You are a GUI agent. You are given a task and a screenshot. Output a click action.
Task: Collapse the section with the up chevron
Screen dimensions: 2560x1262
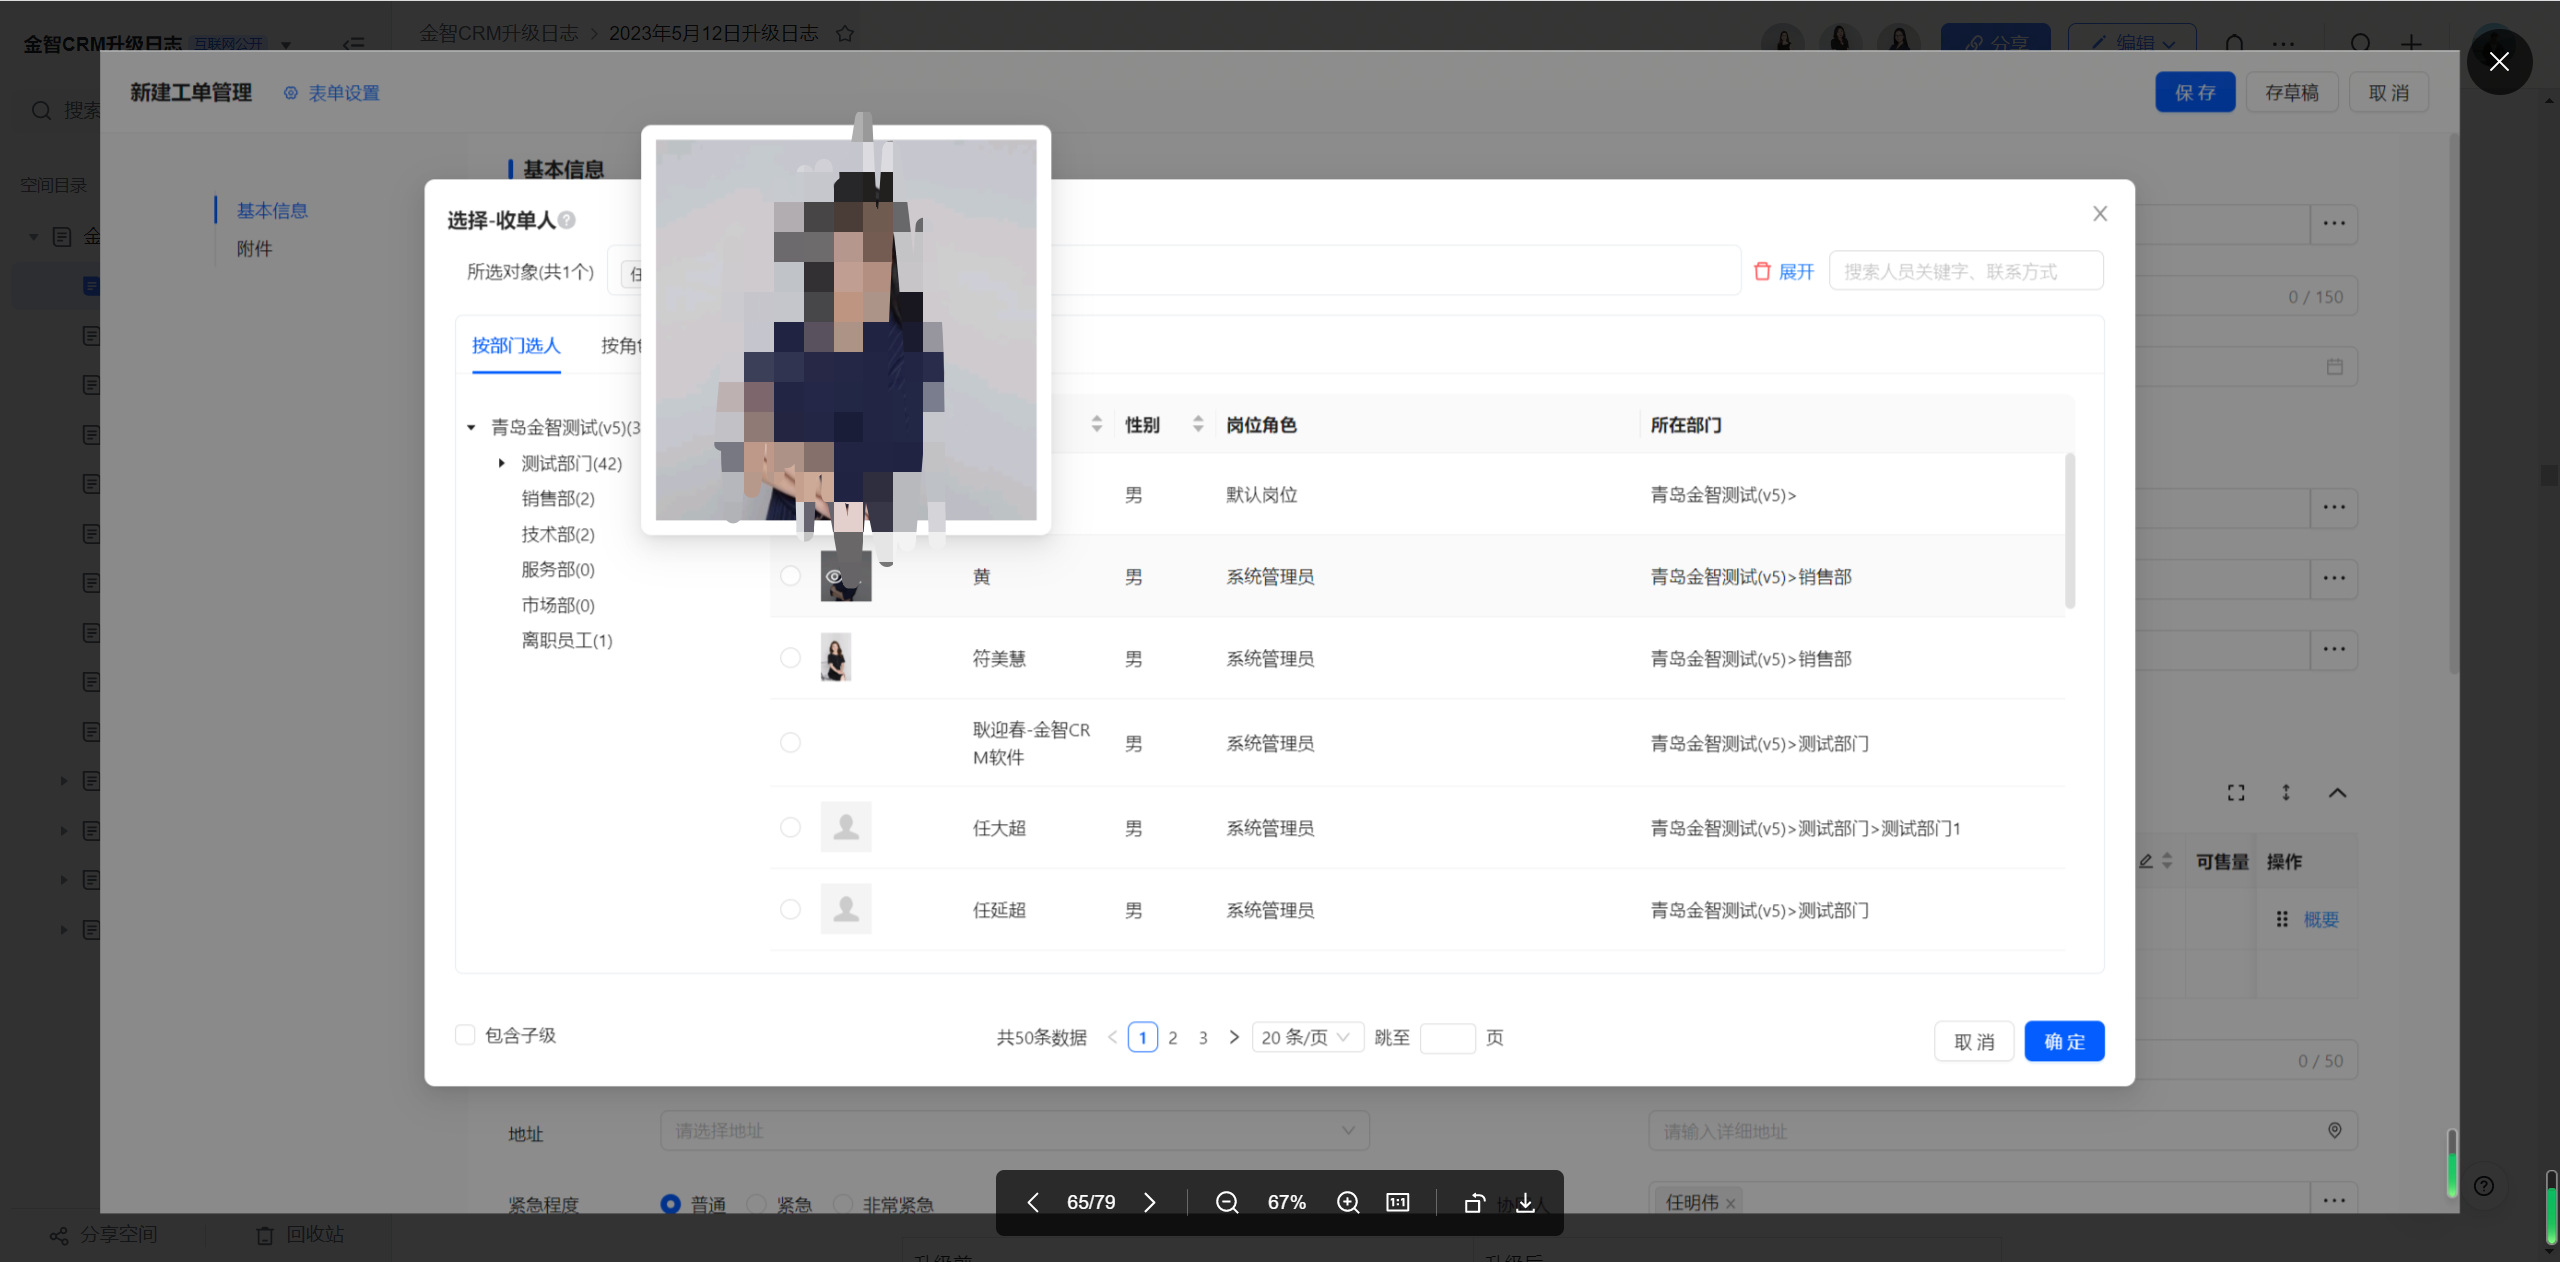2337,793
